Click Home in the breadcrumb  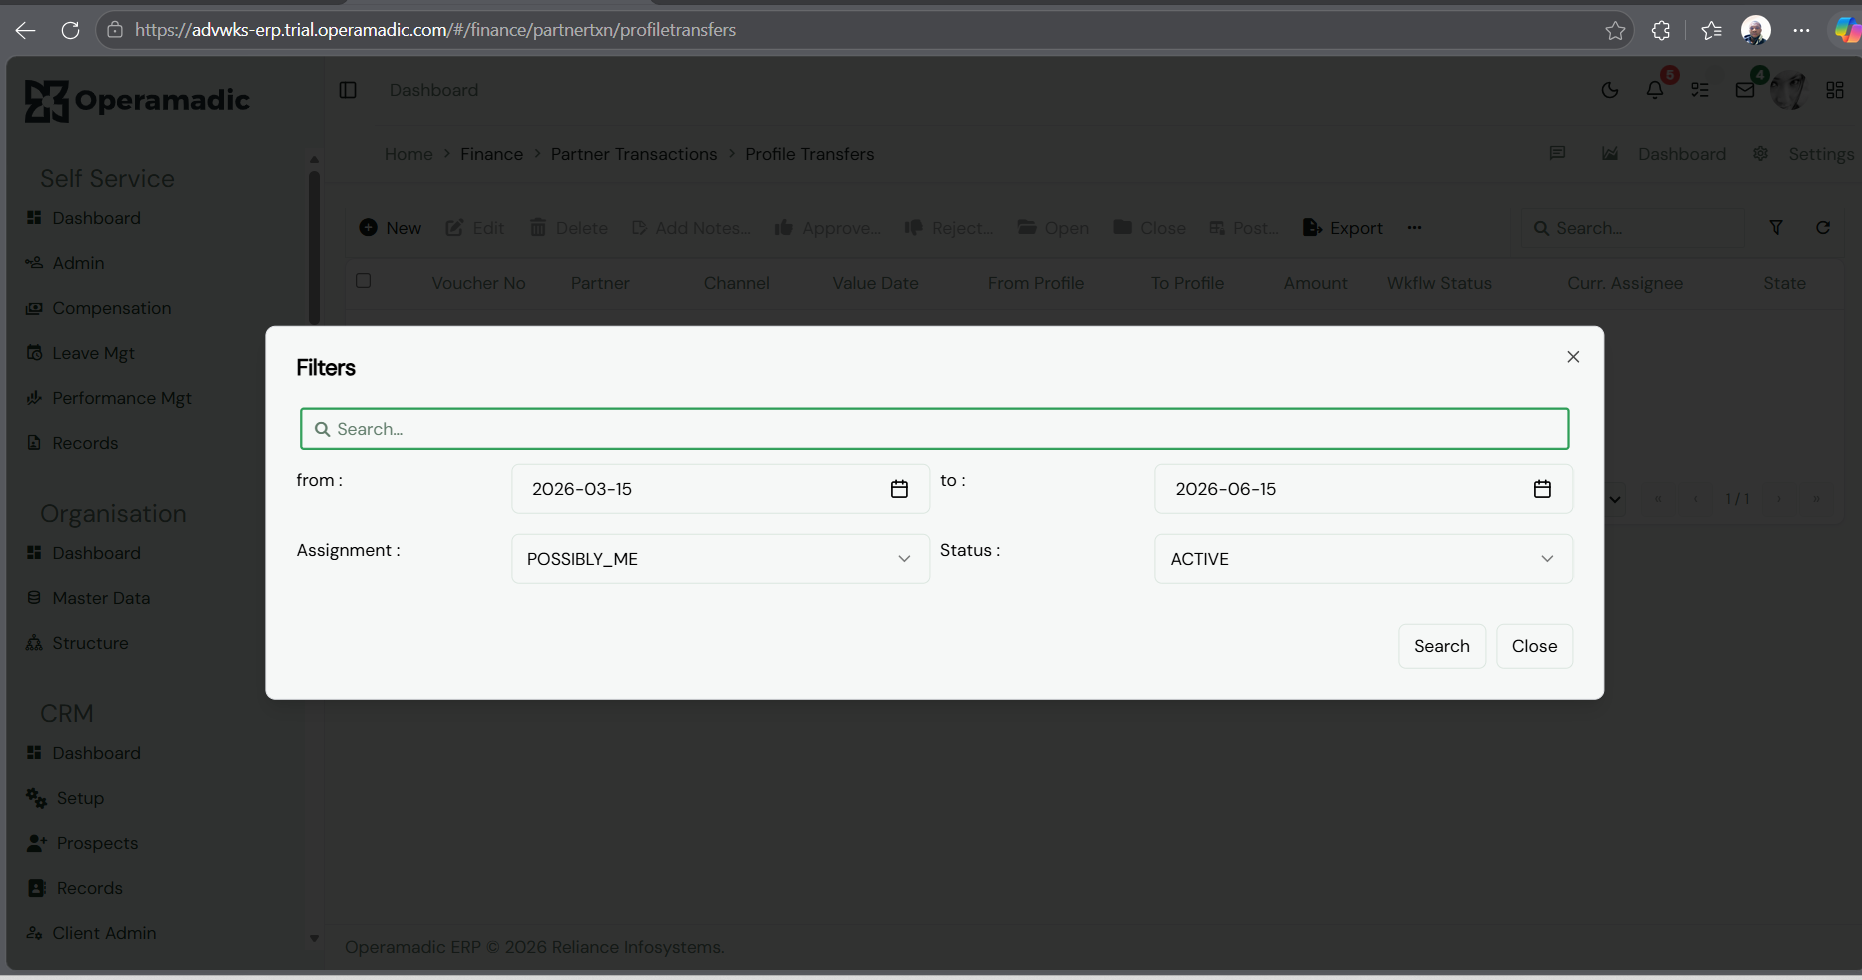[x=408, y=154]
